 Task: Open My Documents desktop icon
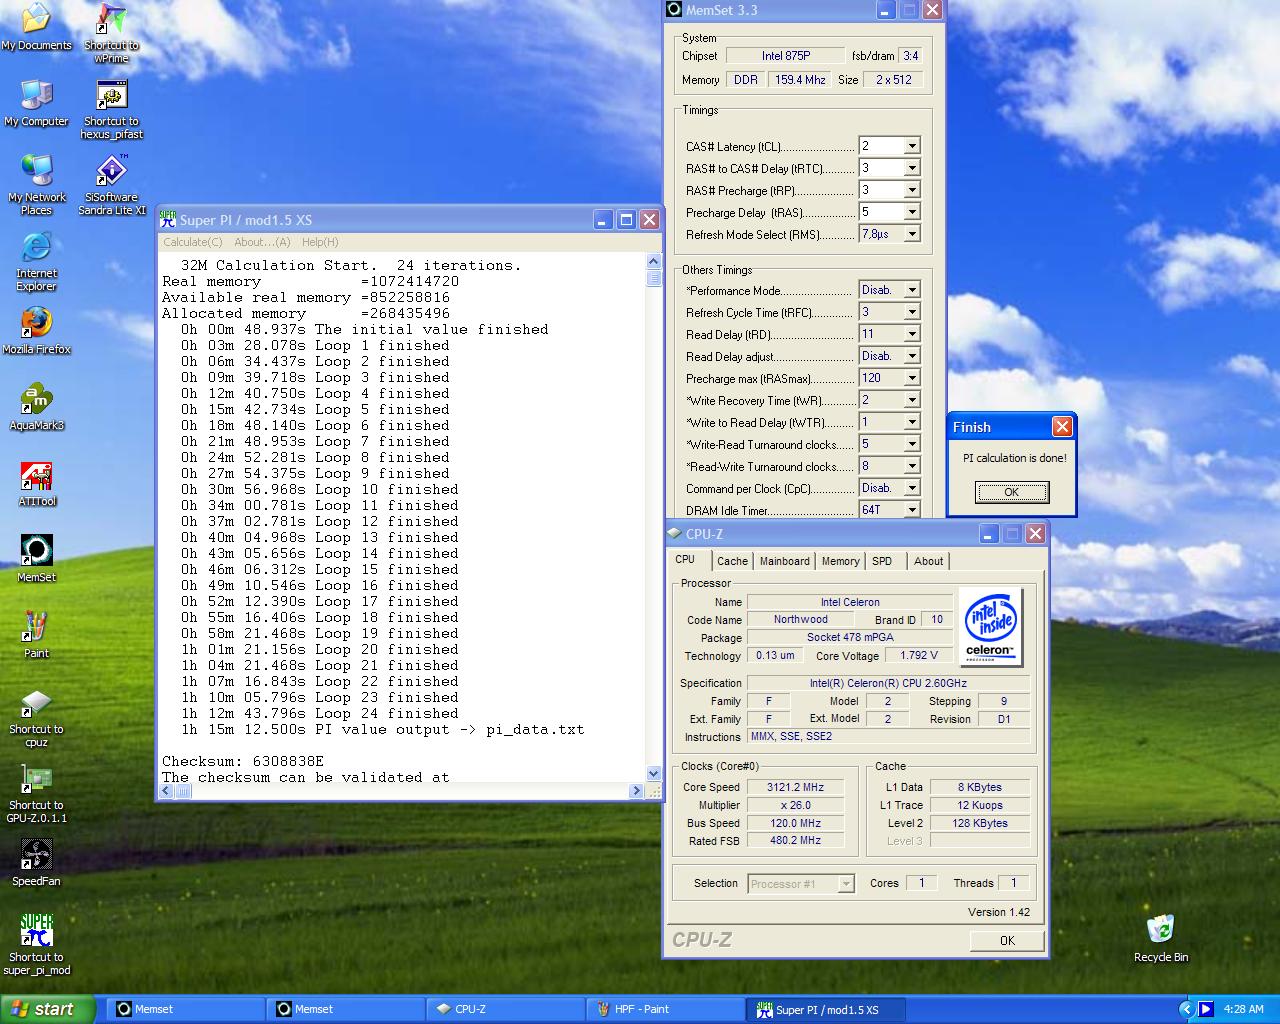pyautogui.click(x=36, y=26)
